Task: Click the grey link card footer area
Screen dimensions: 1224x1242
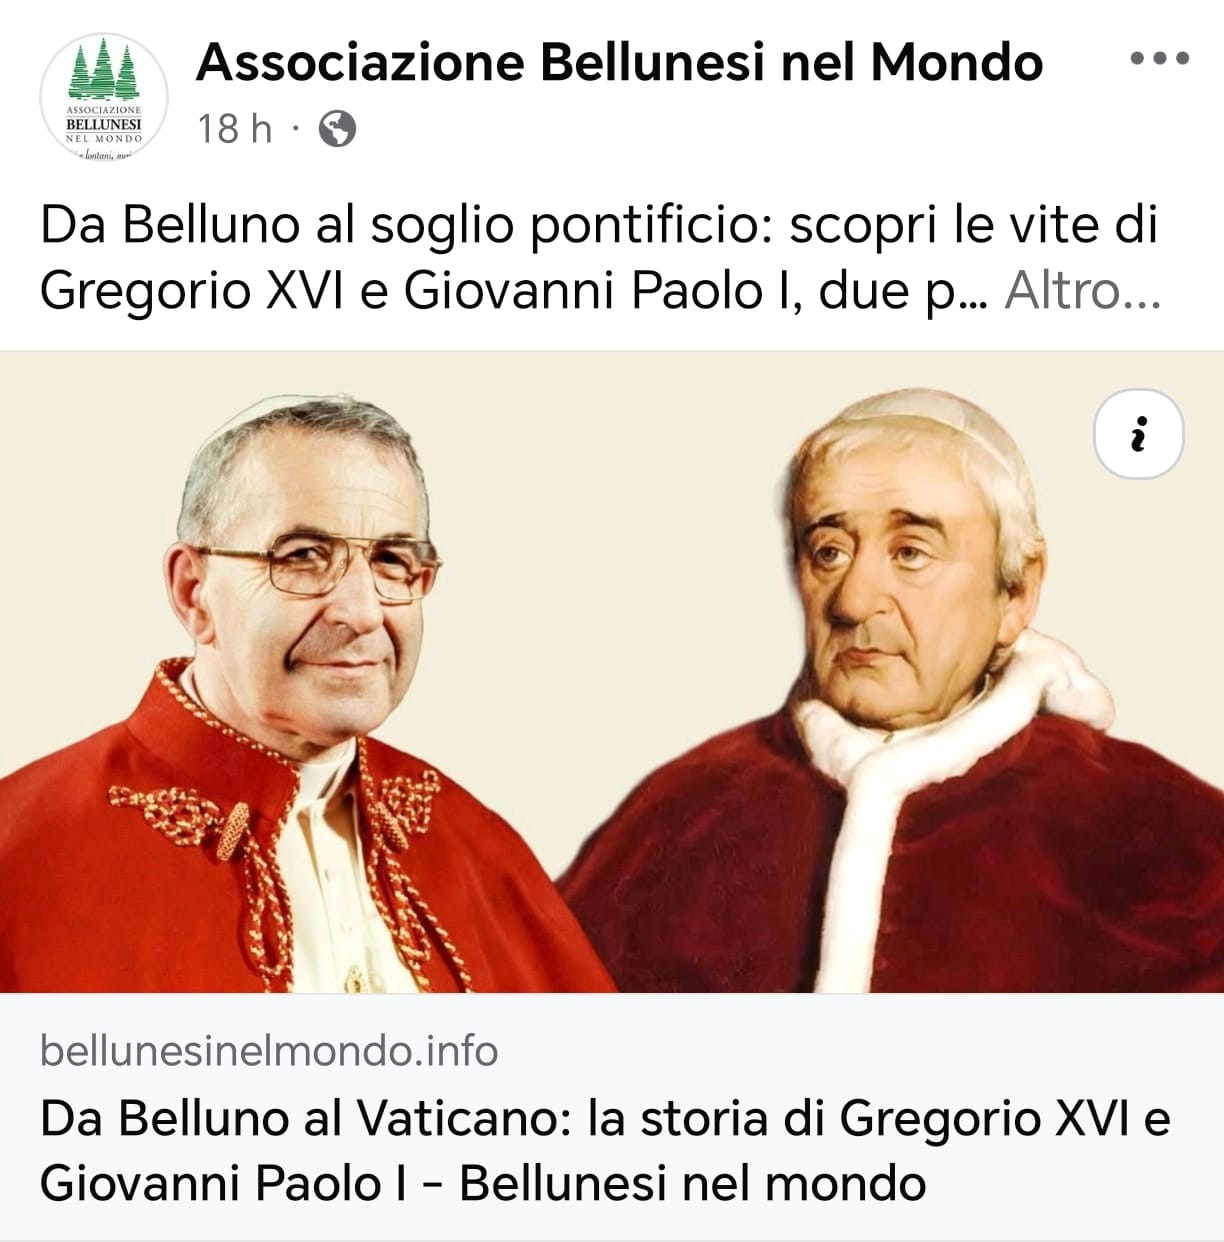Action: pyautogui.click(x=612, y=1117)
